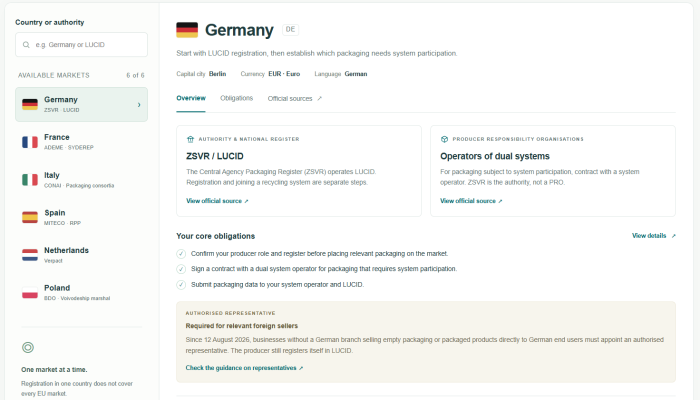Viewport: 700px width, 400px height.
Task: Check the guidance on representatives link
Action: coord(244,368)
